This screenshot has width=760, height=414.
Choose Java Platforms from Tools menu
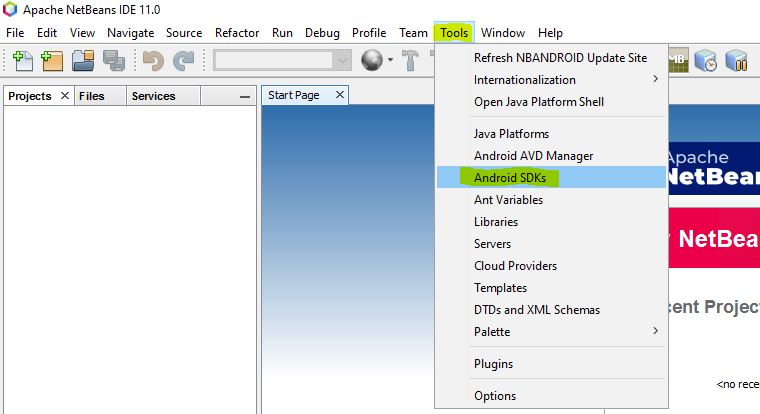click(552, 134)
